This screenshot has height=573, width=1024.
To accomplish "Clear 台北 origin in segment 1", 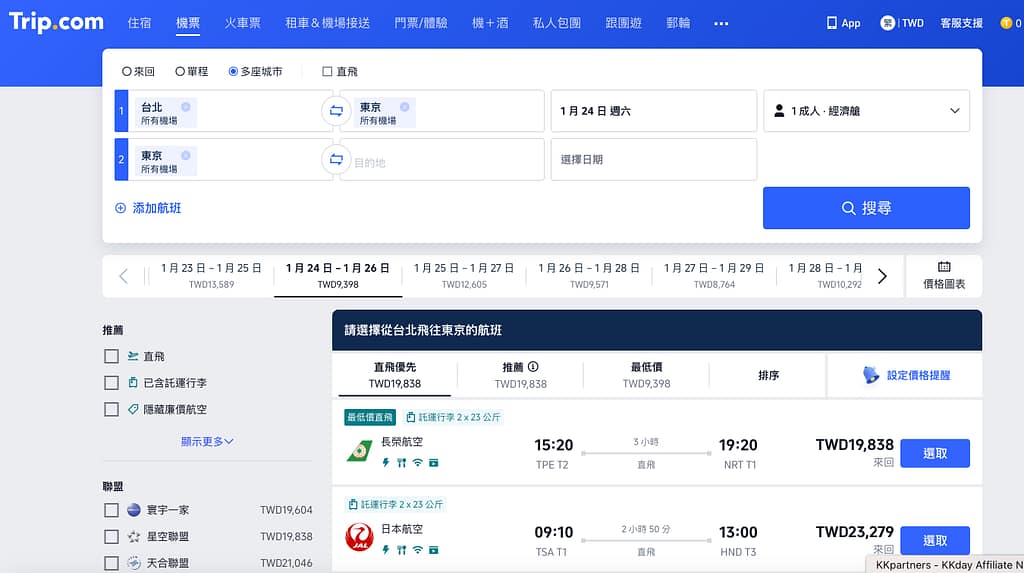I will 185,106.
